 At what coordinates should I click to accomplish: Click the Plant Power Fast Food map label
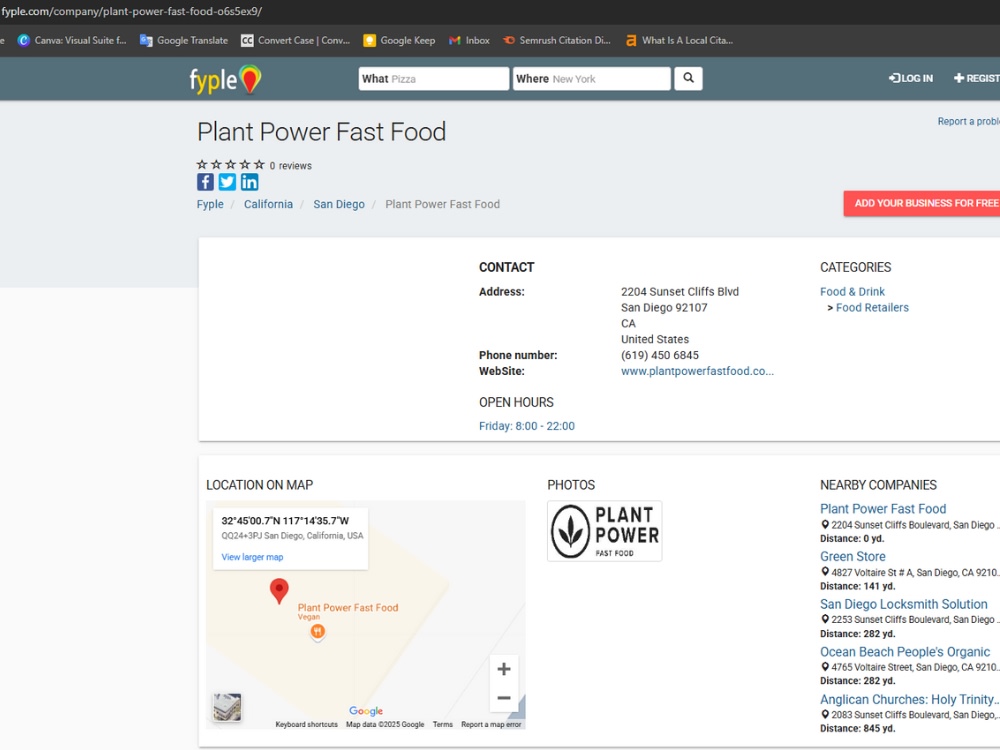[x=348, y=608]
